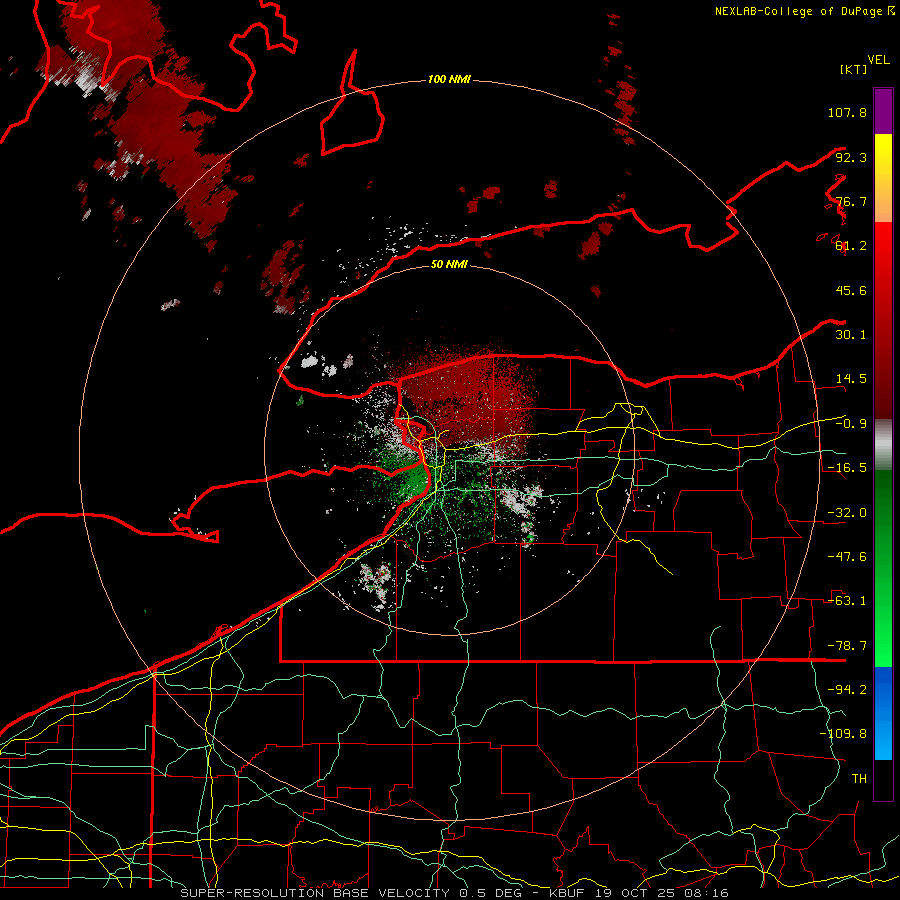Select the 107.8 value on velocity scale
This screenshot has width=900, height=900.
tap(847, 112)
